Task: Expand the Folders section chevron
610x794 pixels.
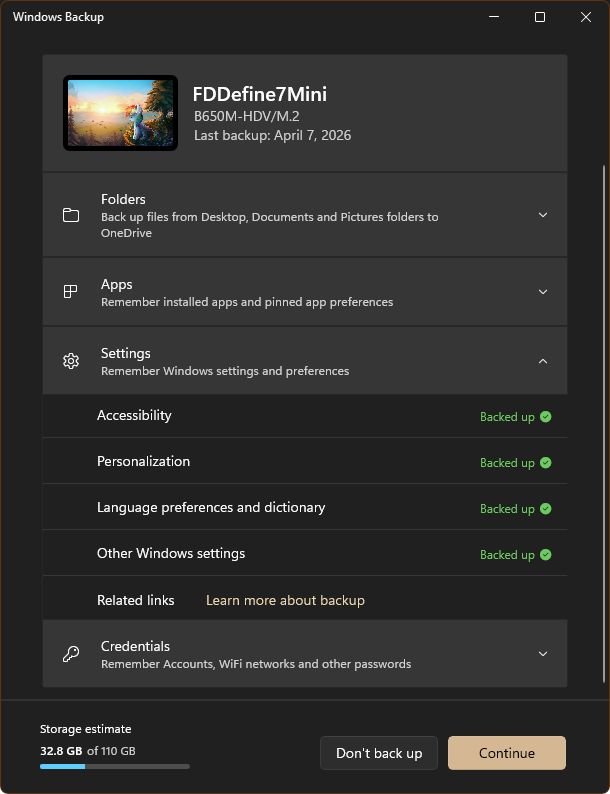Action: pos(543,215)
